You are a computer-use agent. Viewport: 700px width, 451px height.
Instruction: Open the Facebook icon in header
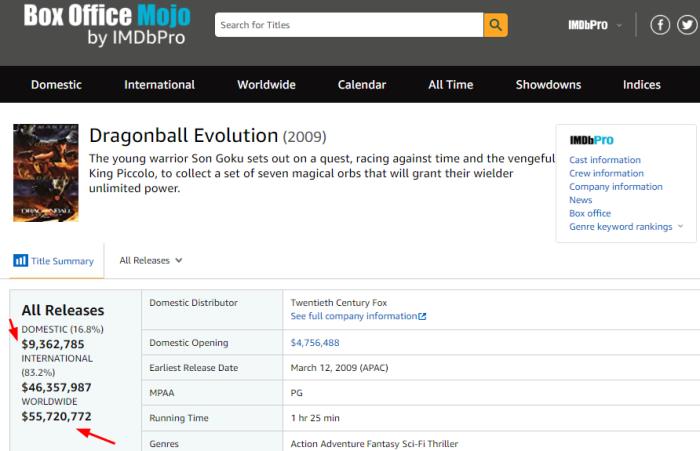[660, 25]
